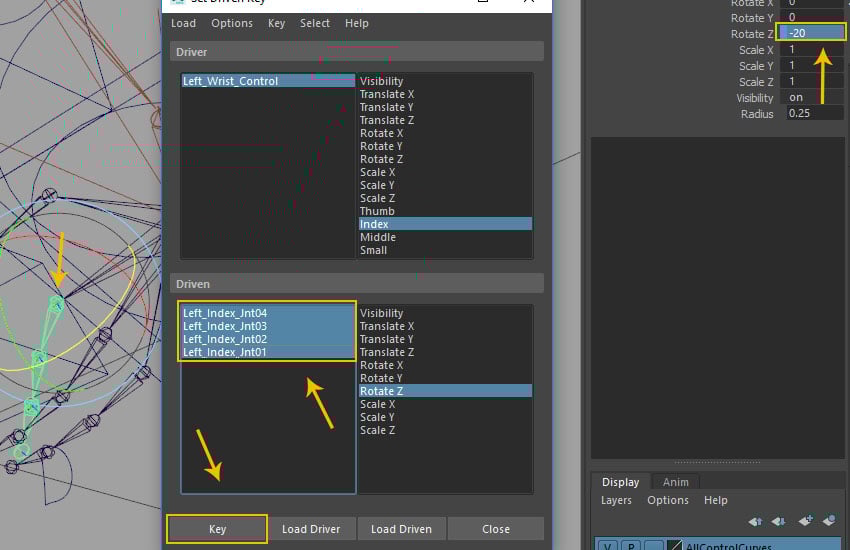This screenshot has height=550, width=850.
Task: Click Scale Z value field in Channel Box
Action: pos(812,81)
